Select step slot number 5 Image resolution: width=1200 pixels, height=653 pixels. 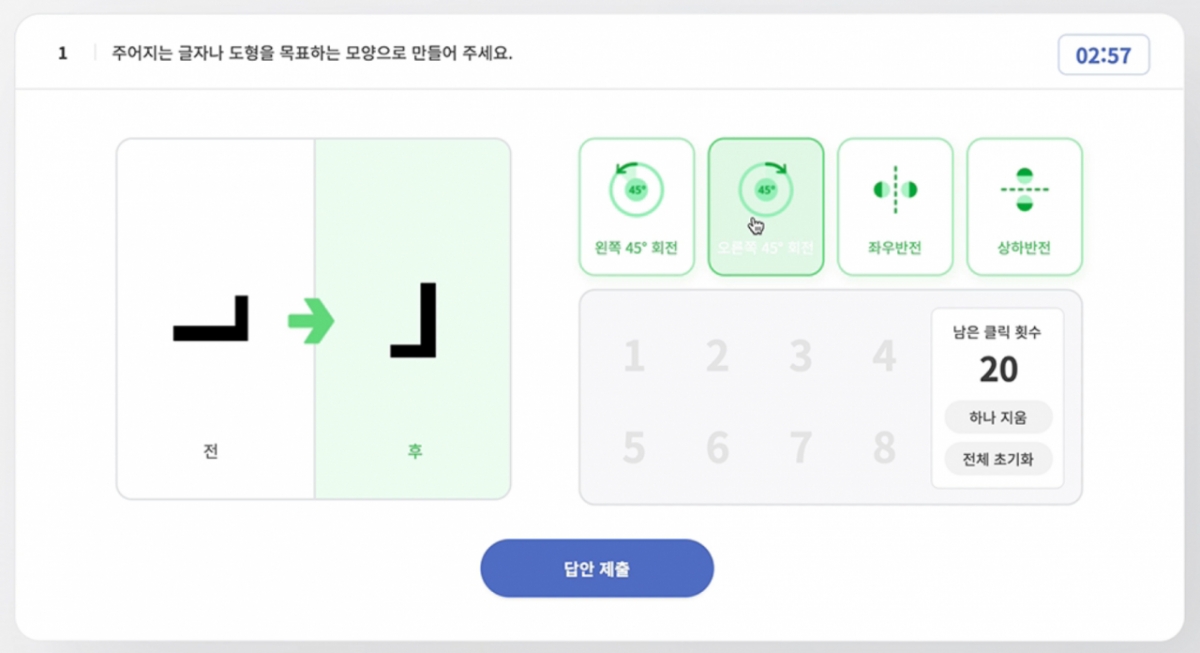coord(633,448)
